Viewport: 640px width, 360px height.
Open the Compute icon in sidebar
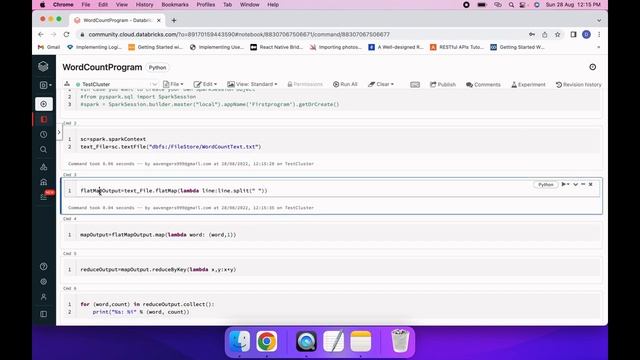click(x=44, y=182)
